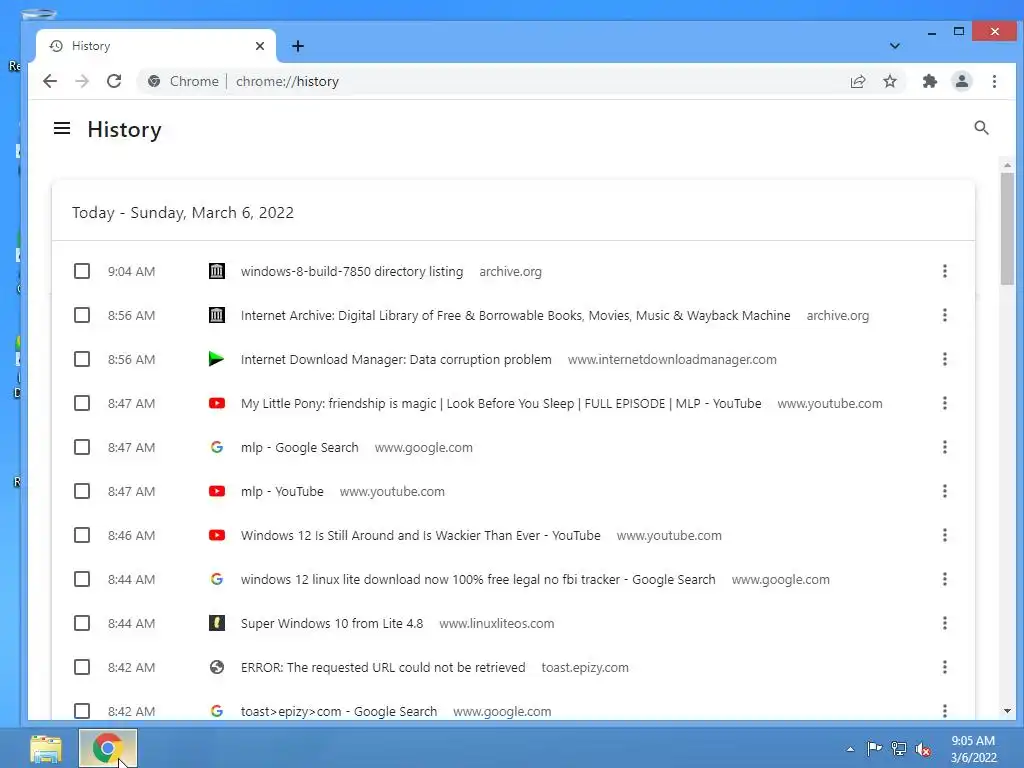Open more actions for mlp - Google Search
This screenshot has height=768, width=1024.
[x=944, y=447]
